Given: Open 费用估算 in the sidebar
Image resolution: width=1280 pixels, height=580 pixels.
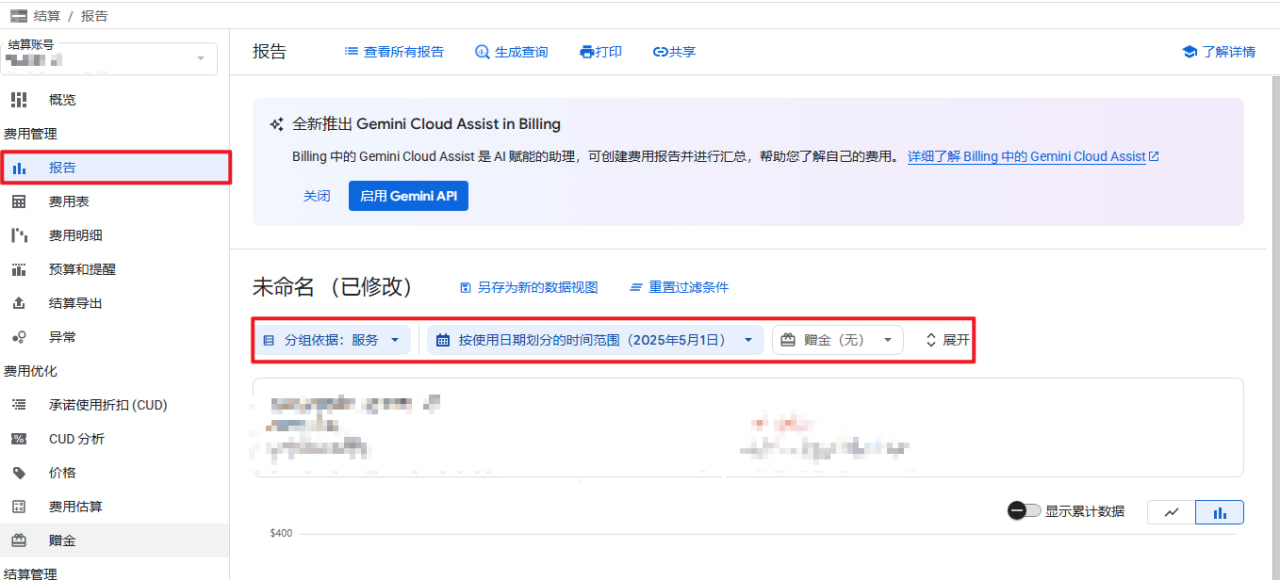Looking at the screenshot, I should tap(76, 507).
